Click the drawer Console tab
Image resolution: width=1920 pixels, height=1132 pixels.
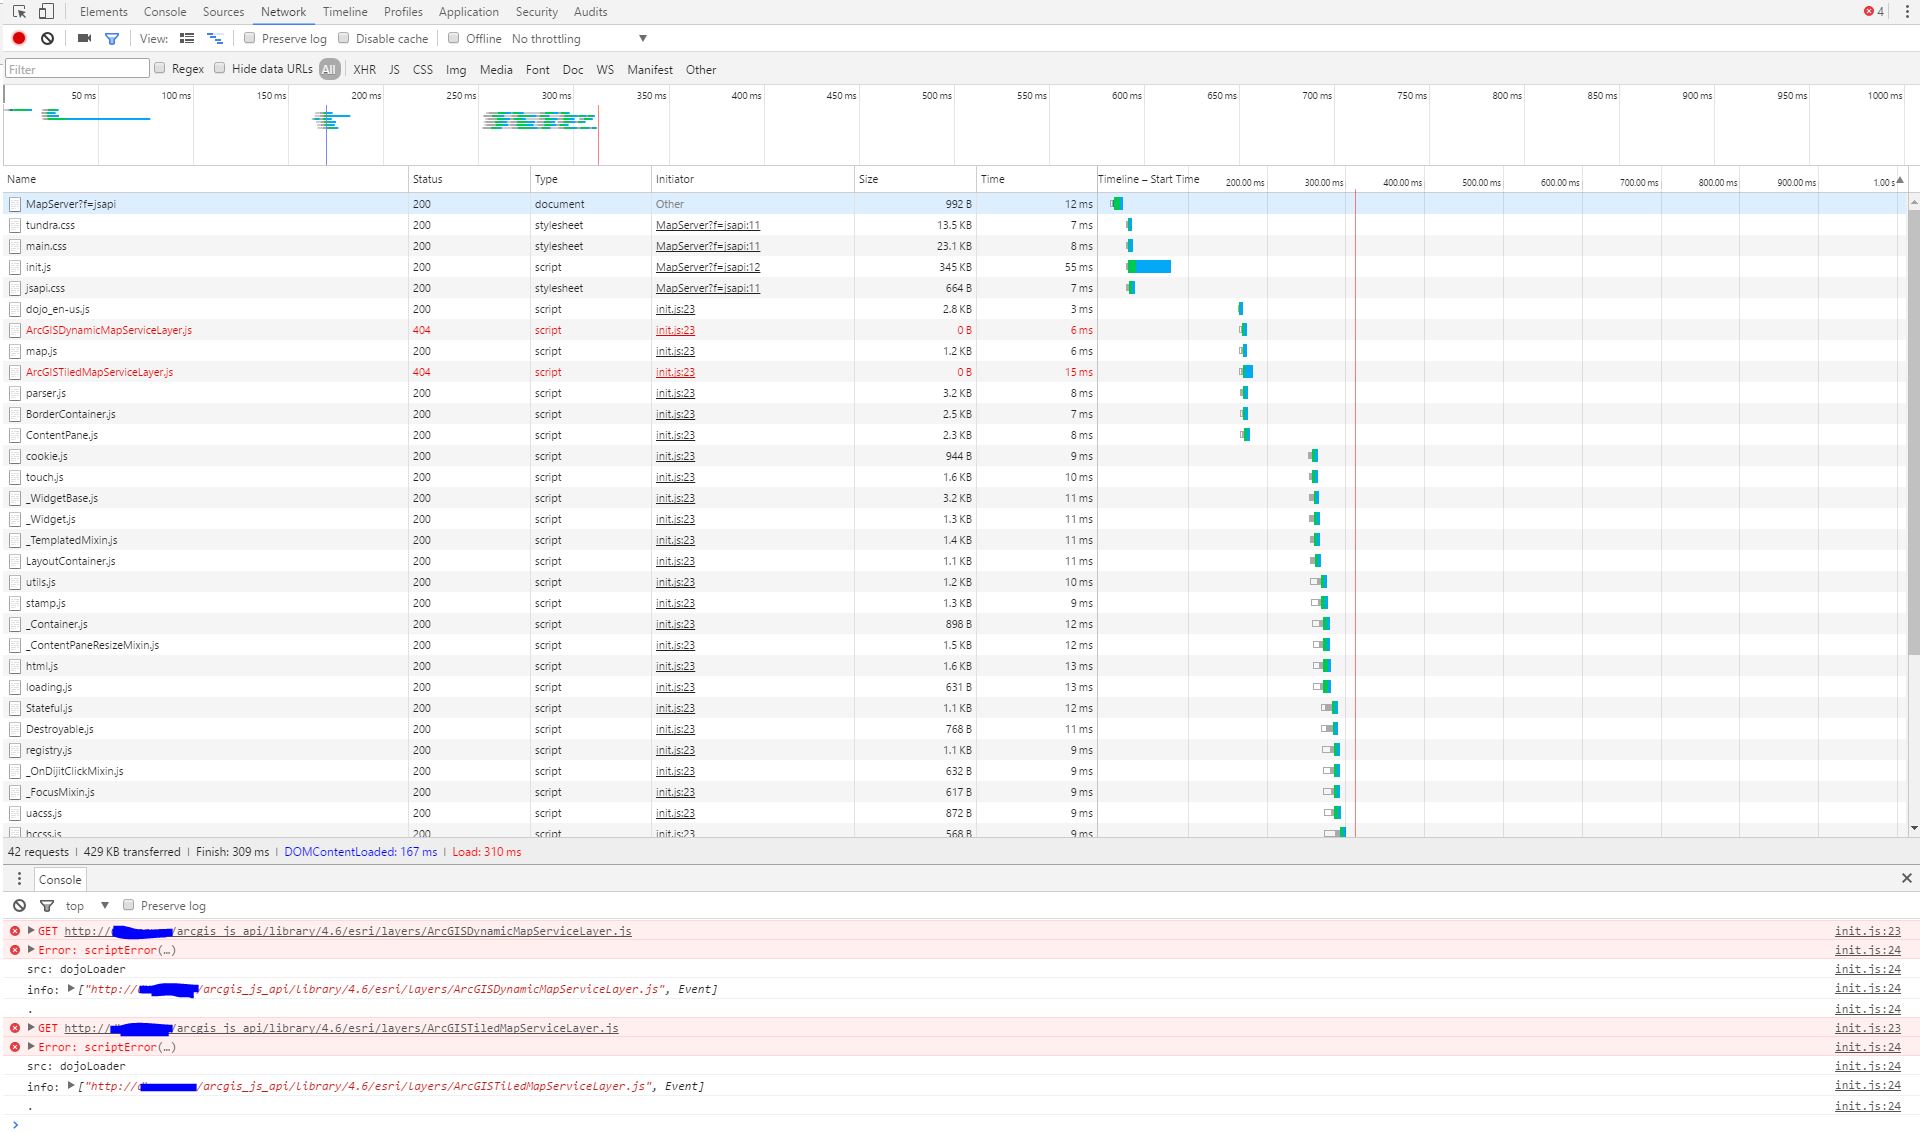pos(60,879)
